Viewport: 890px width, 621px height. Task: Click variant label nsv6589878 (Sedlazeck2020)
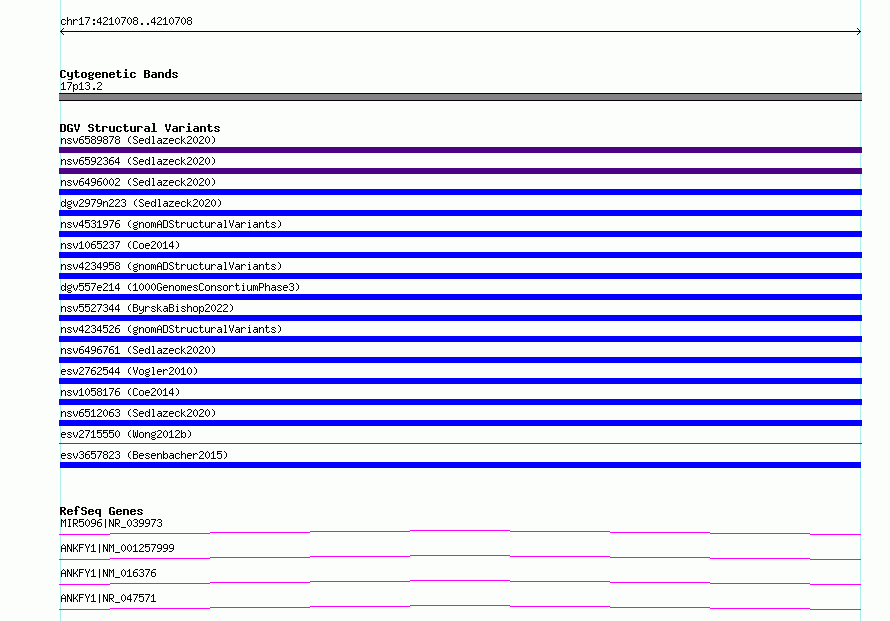click(138, 140)
